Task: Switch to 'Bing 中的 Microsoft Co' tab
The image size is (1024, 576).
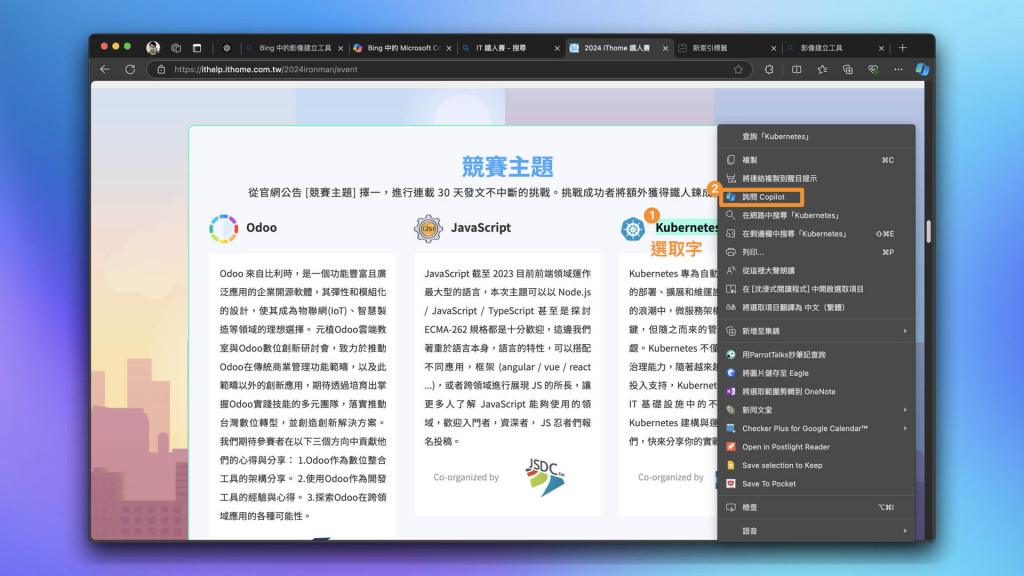Action: [x=403, y=48]
